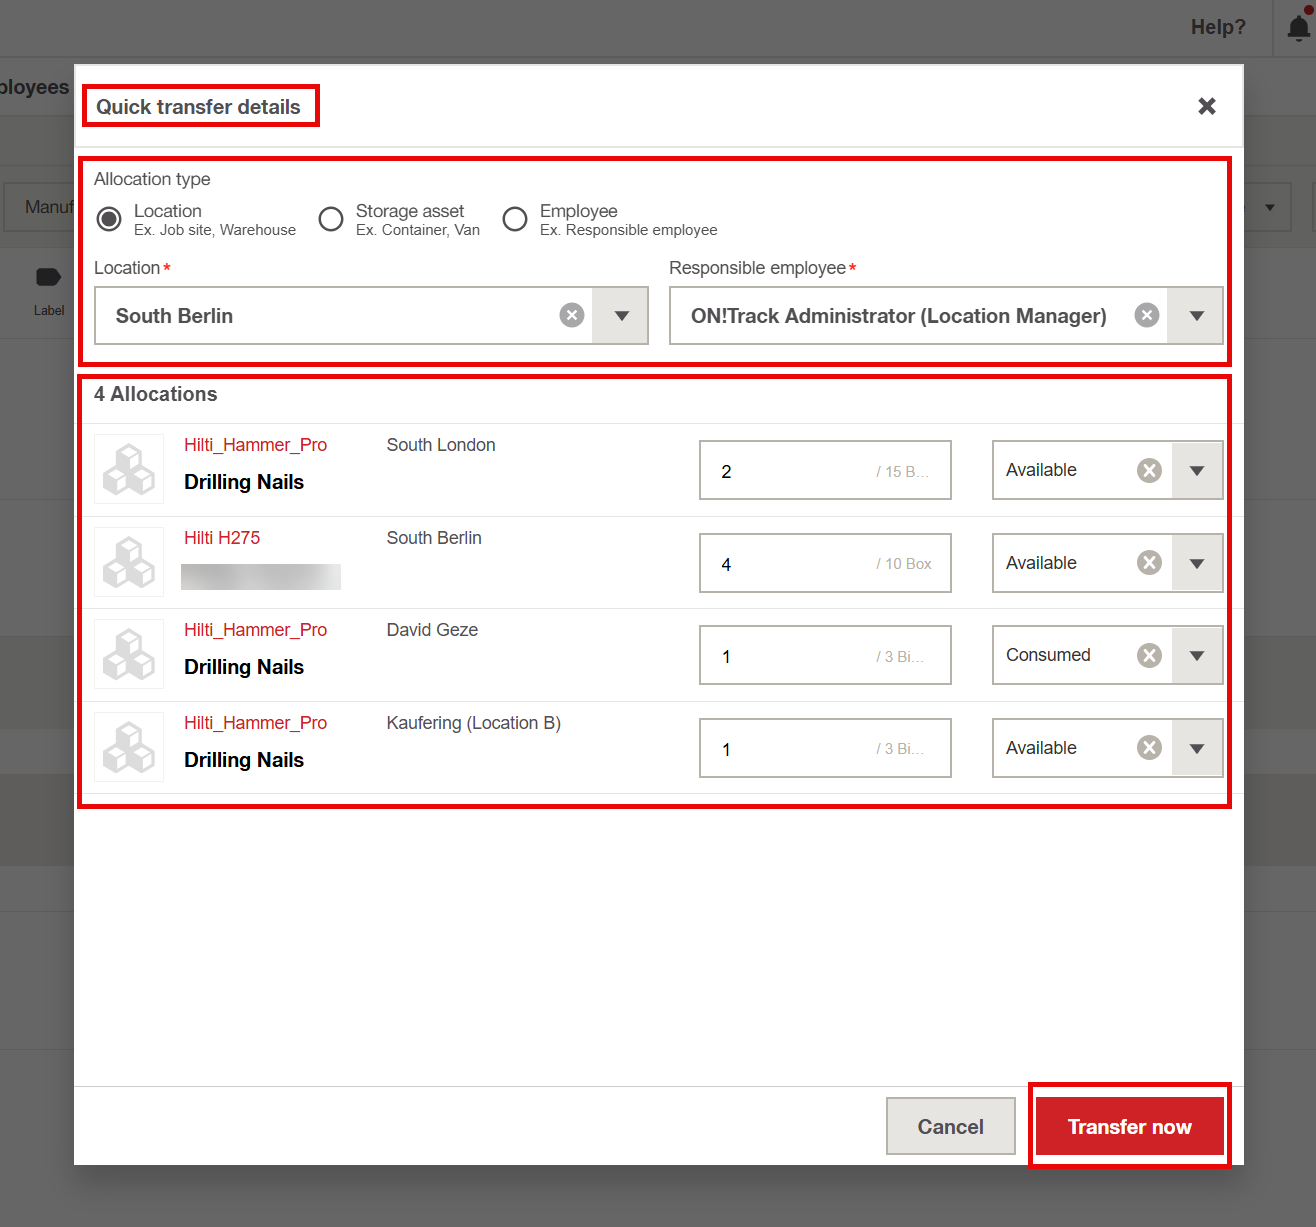Click the 'Quick transfer details' title

198,107
